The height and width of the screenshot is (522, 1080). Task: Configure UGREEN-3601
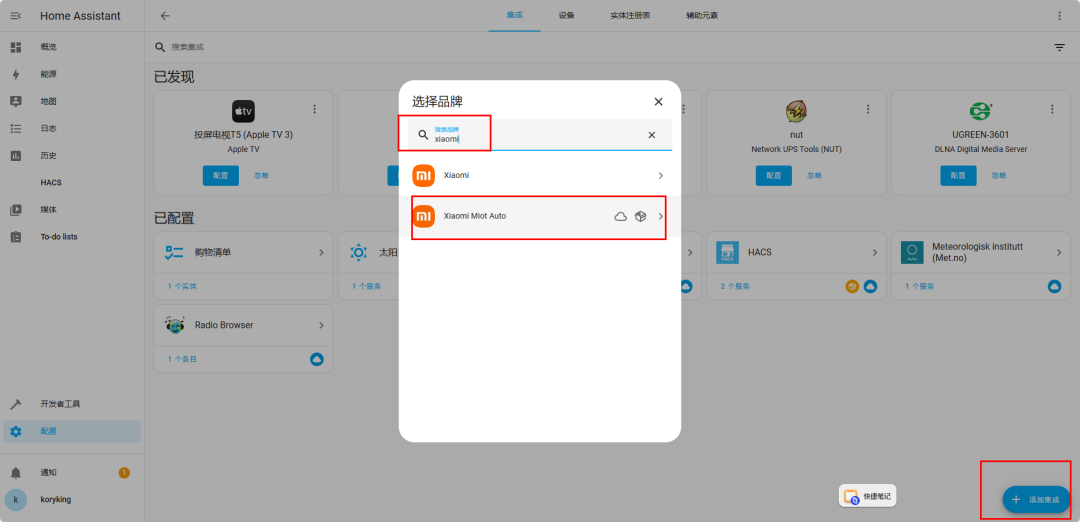pyautogui.click(x=958, y=176)
